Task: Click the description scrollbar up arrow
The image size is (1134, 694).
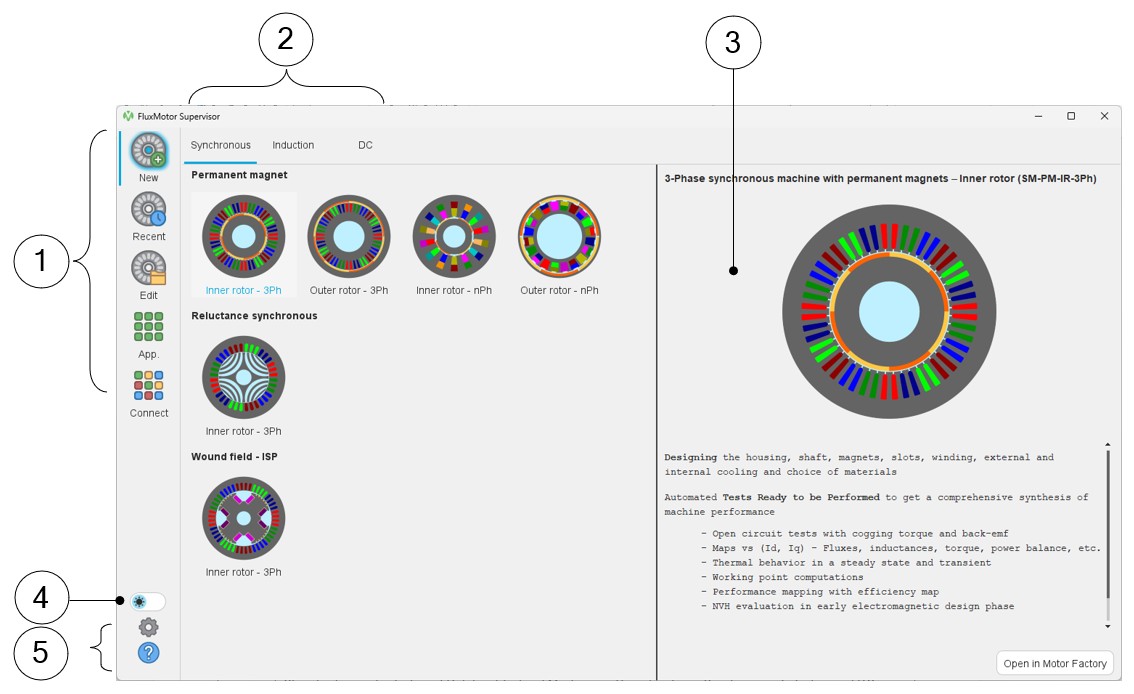Action: (x=1107, y=445)
